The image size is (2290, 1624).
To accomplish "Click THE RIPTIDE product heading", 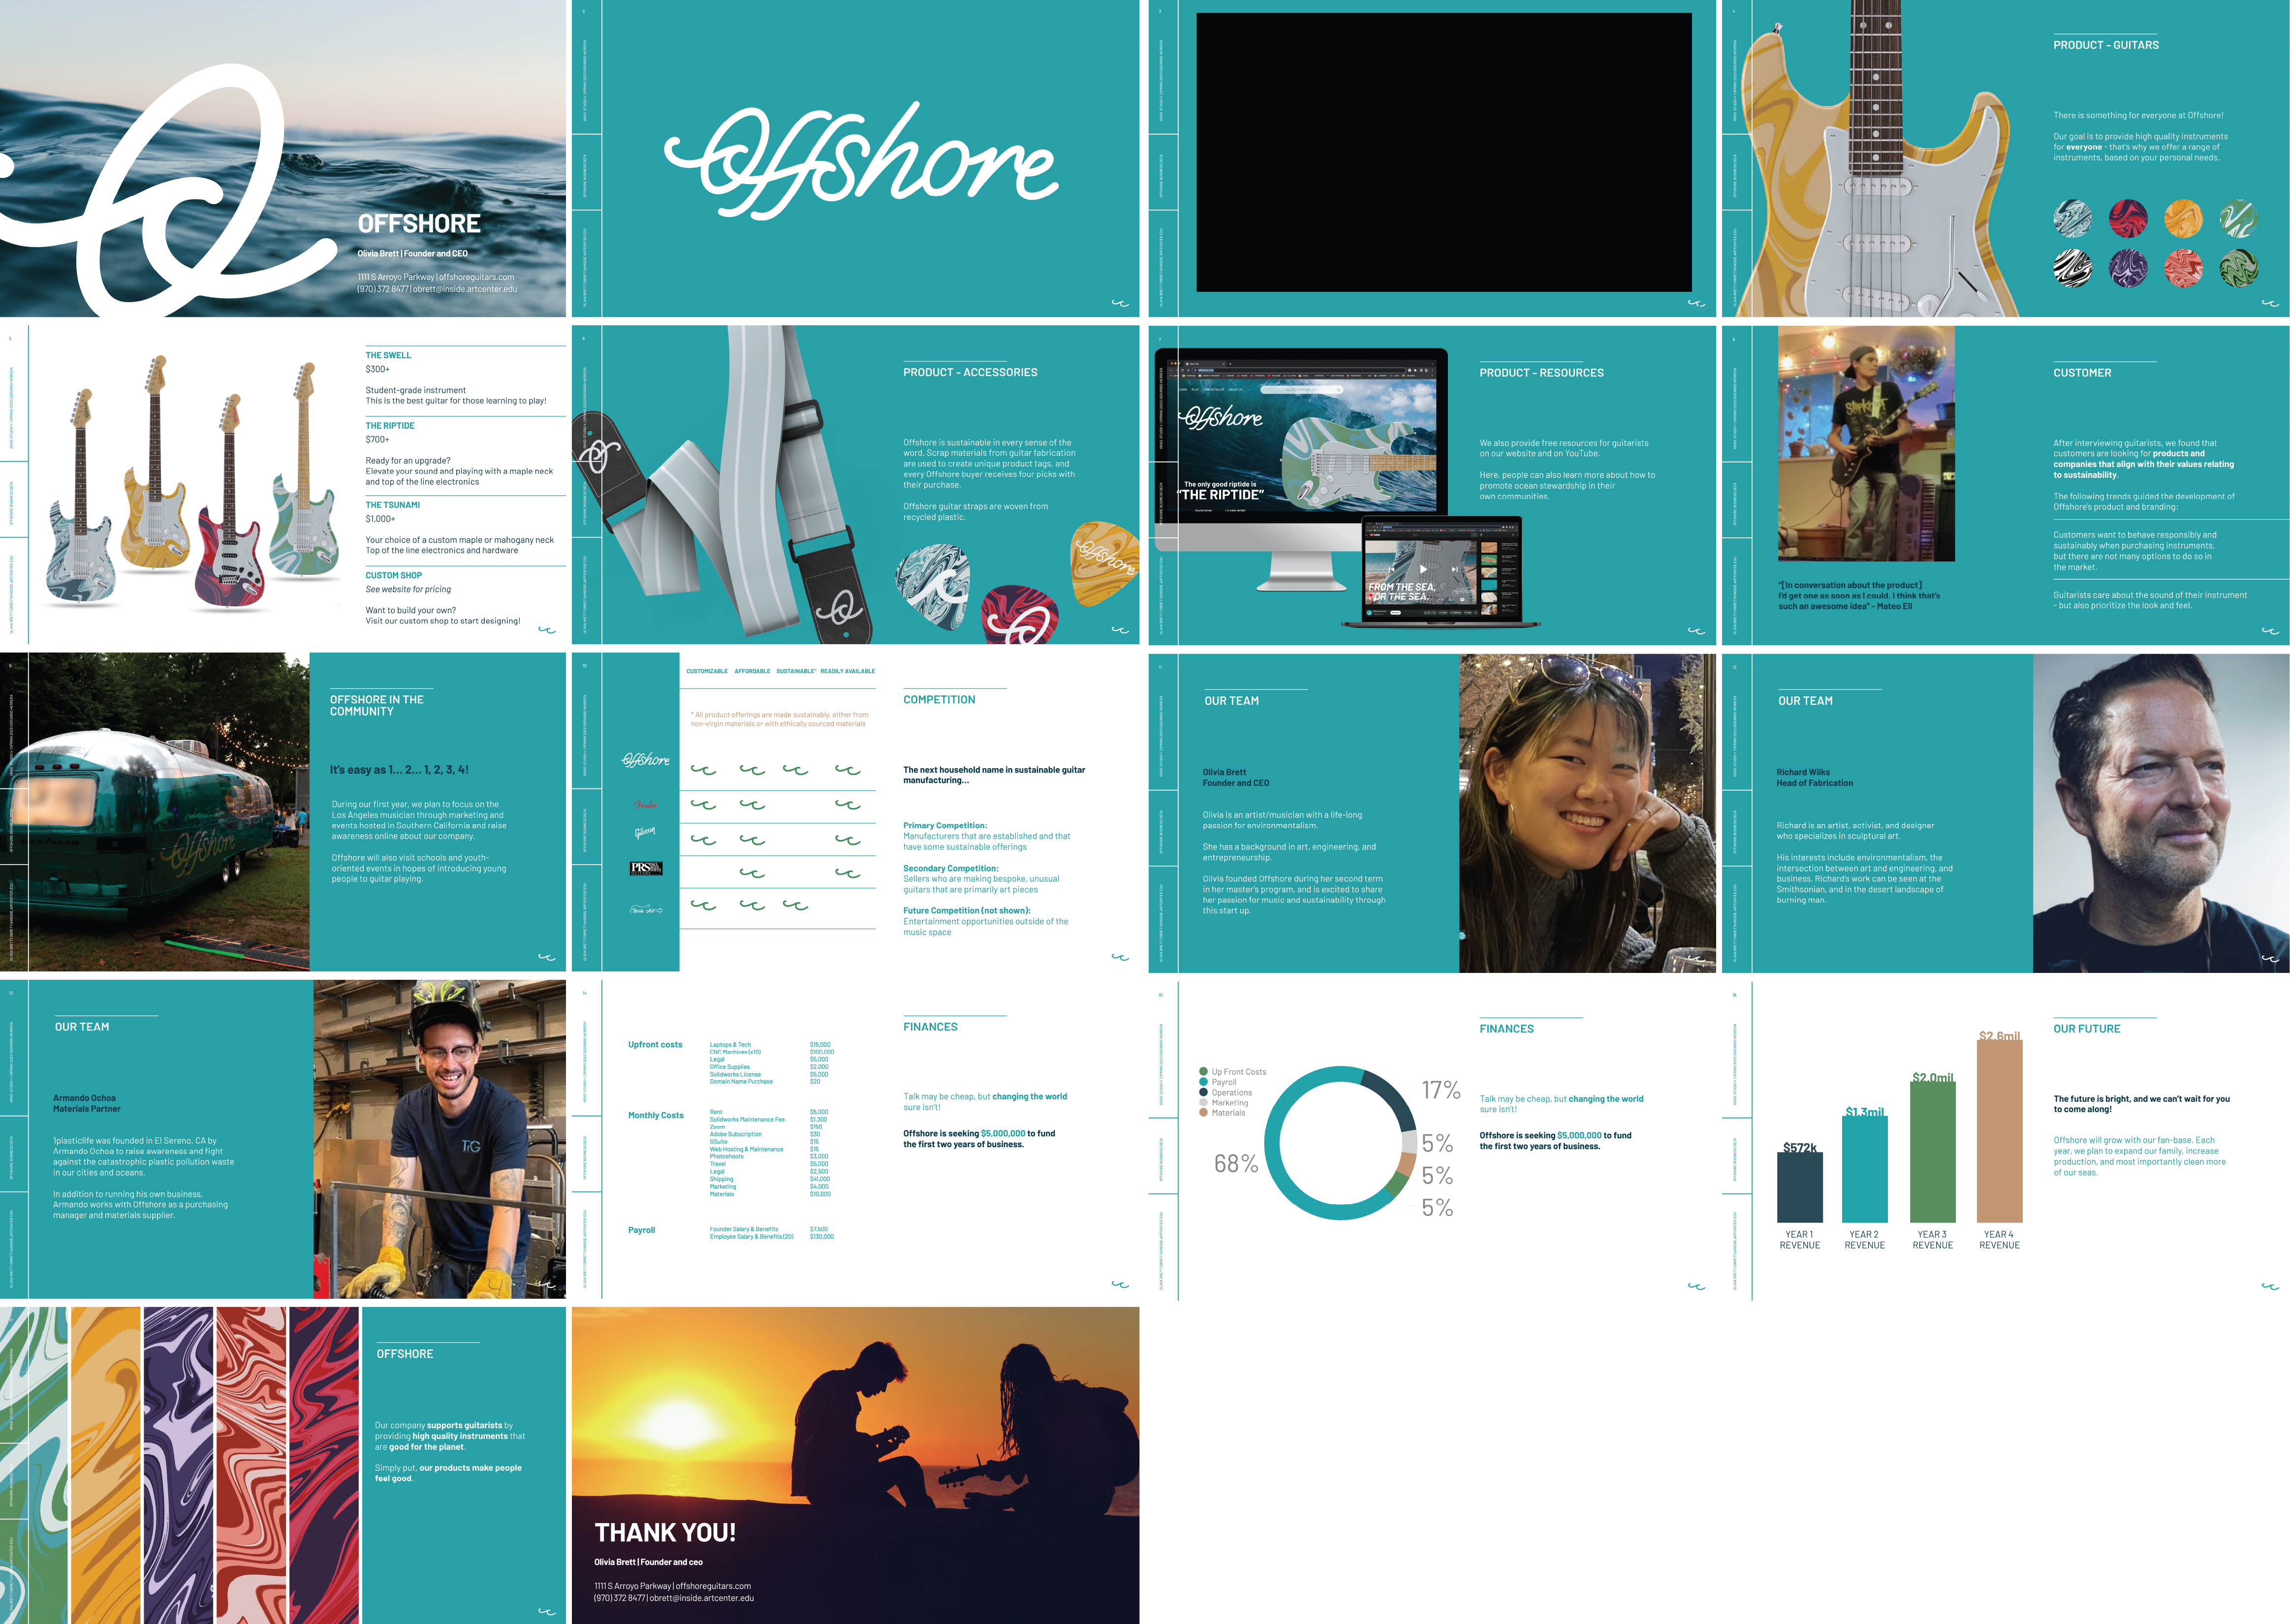I will 390,426.
